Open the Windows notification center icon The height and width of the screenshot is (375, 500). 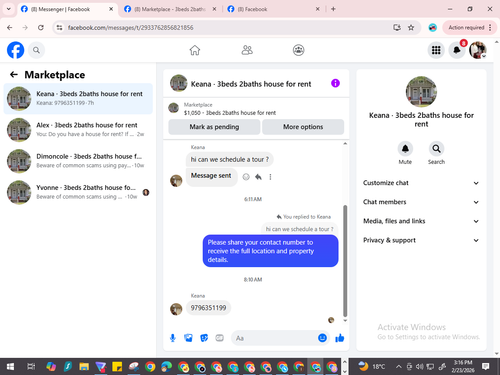[485, 367]
